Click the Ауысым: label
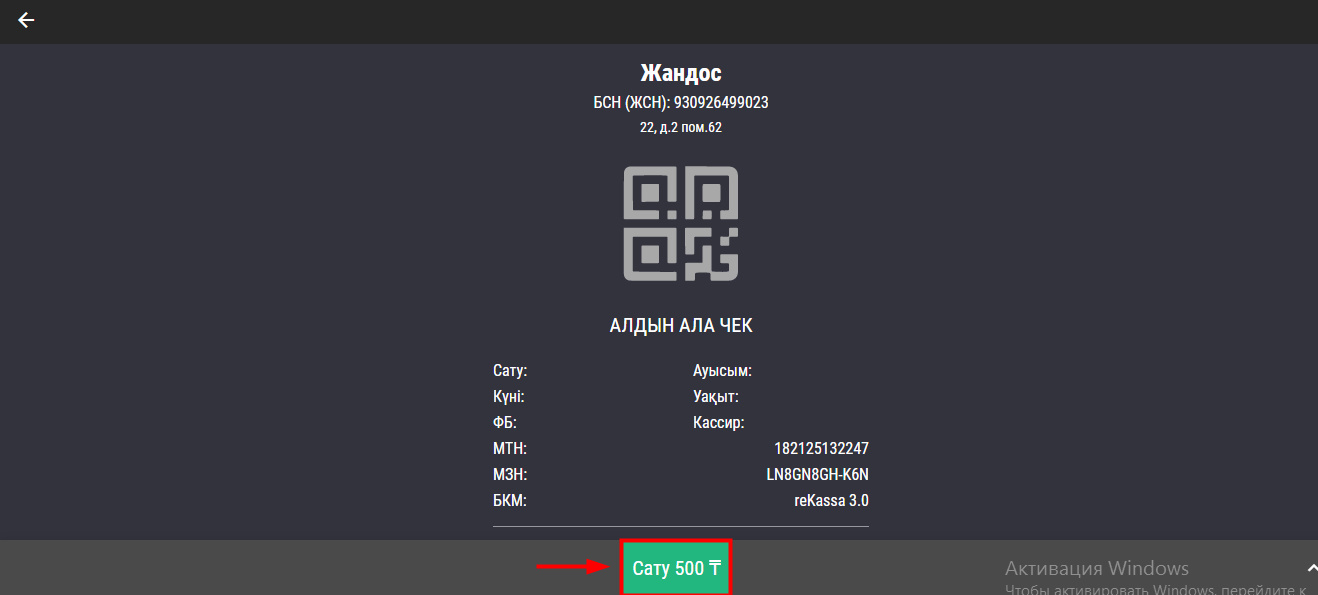The image size is (1318, 595). tap(722, 371)
